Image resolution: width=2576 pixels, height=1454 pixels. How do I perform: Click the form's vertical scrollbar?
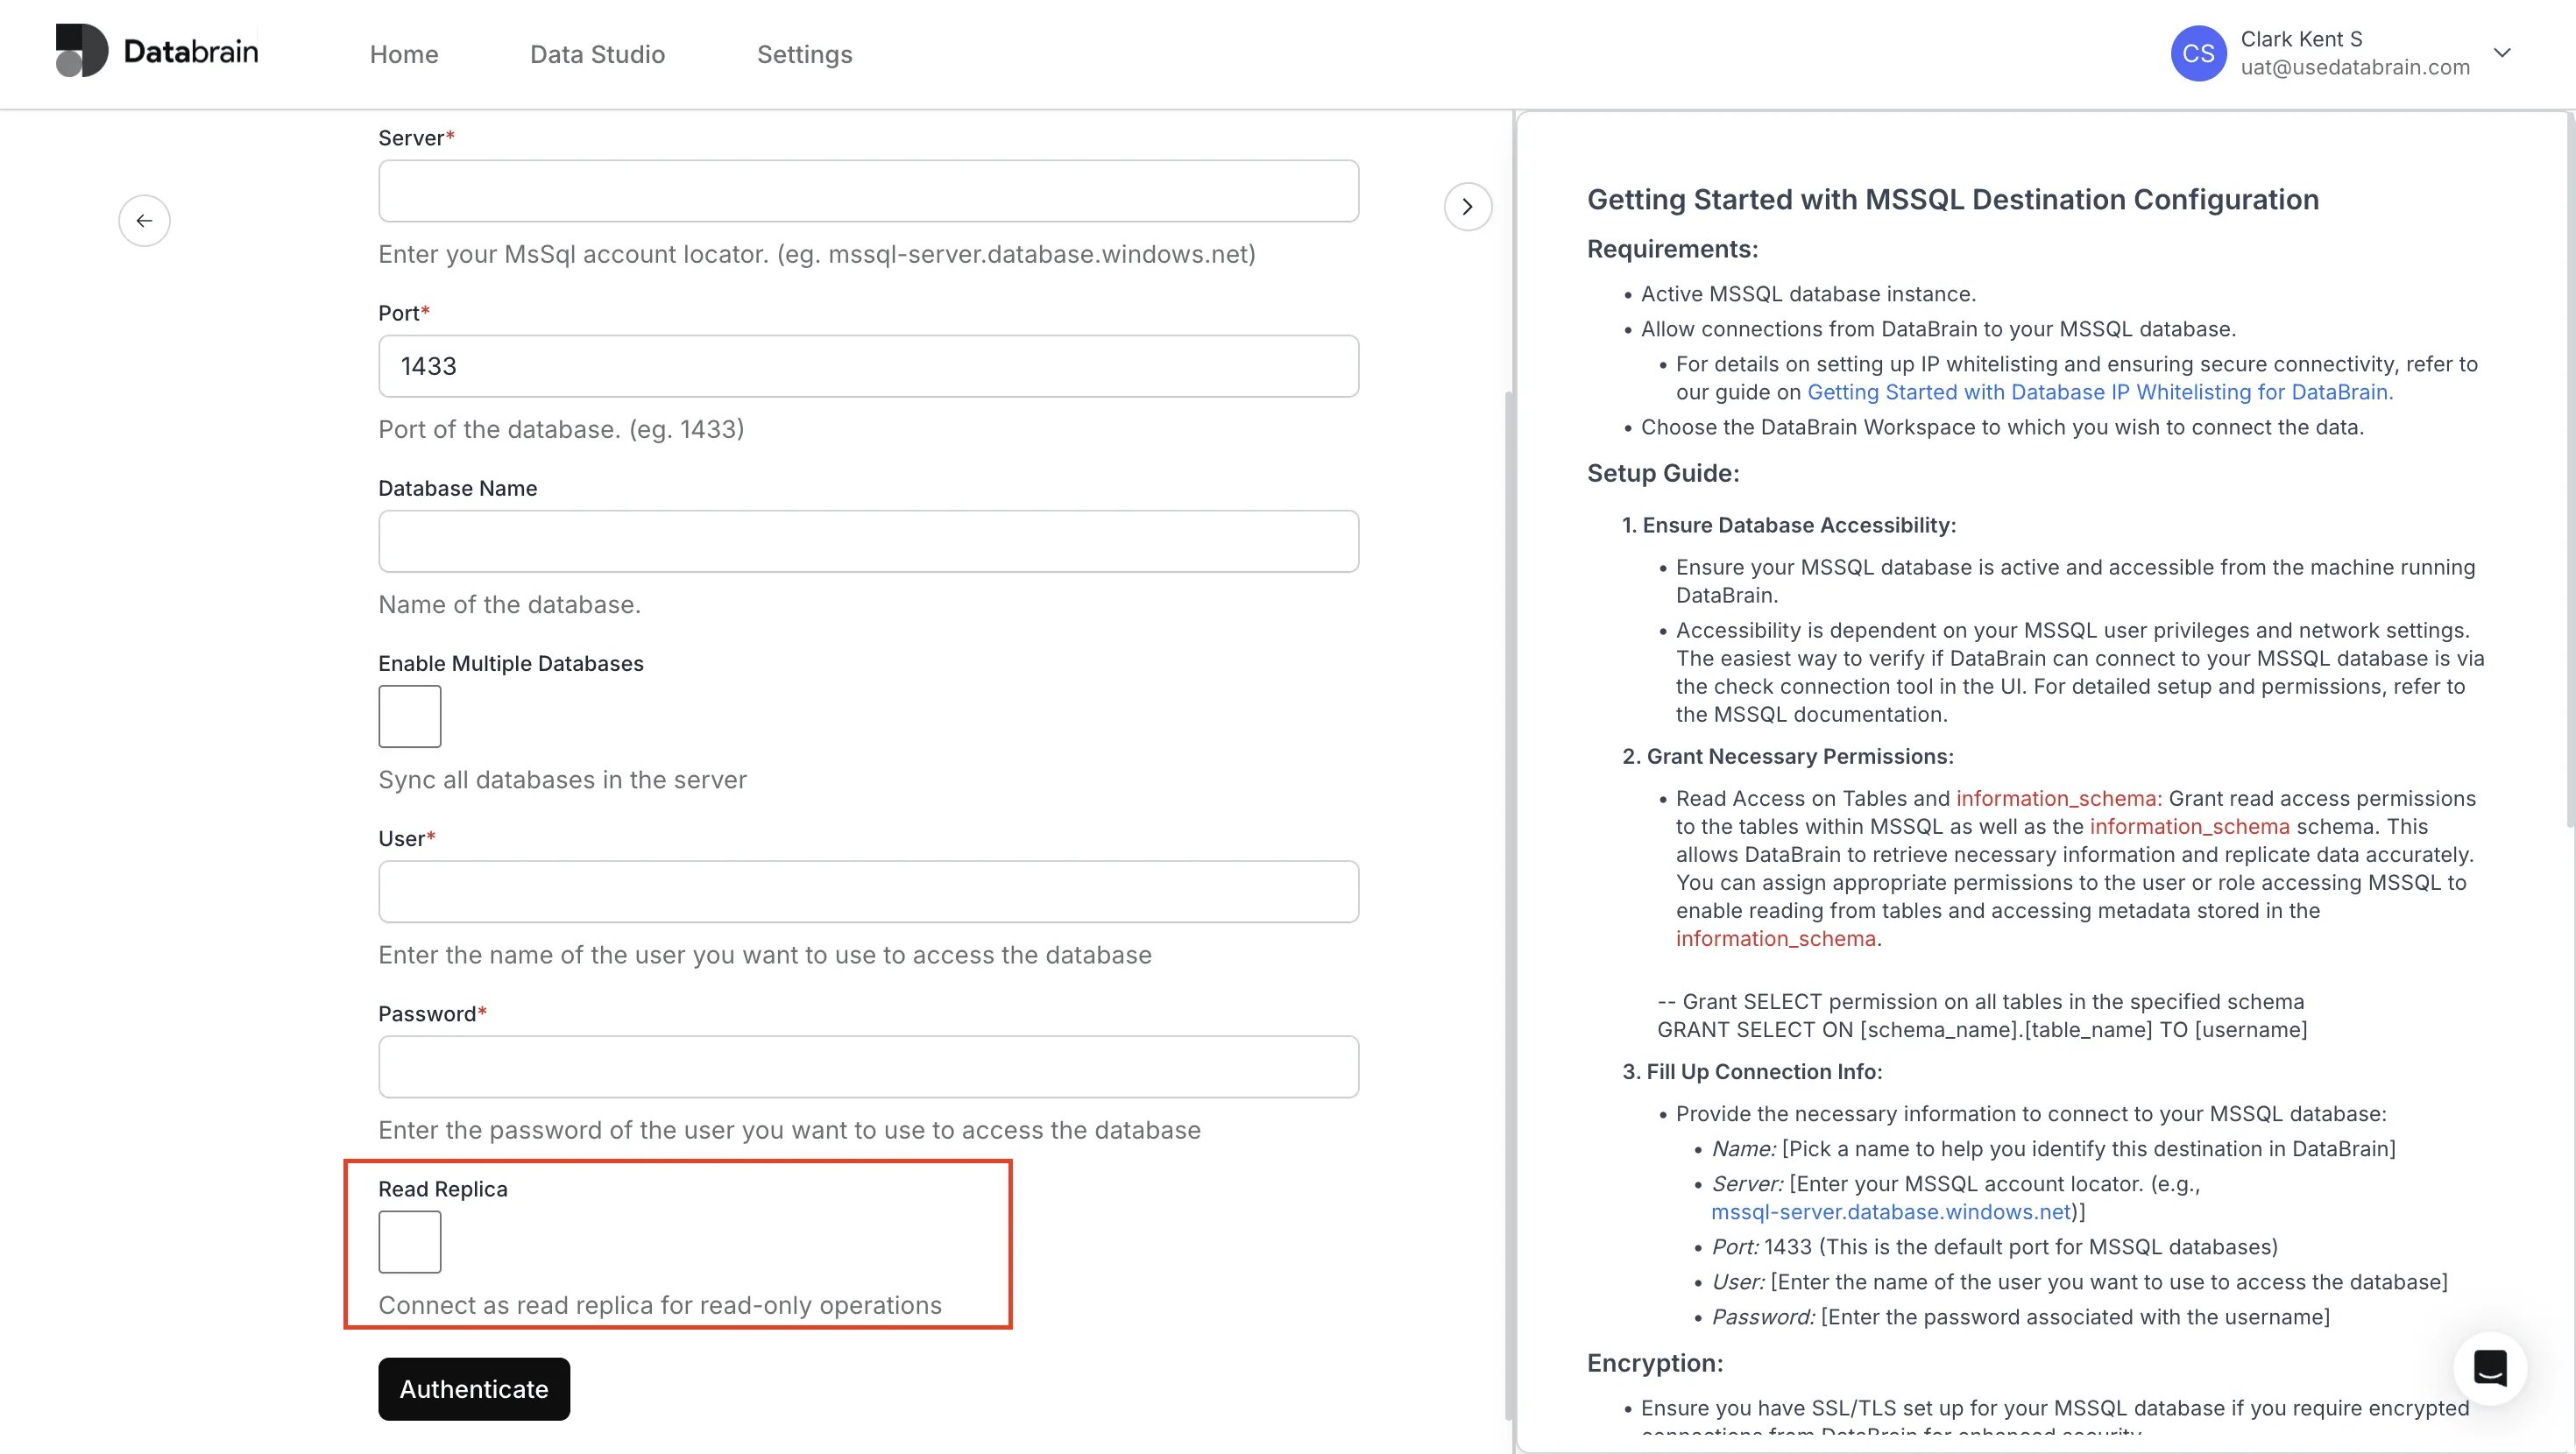(x=1509, y=905)
